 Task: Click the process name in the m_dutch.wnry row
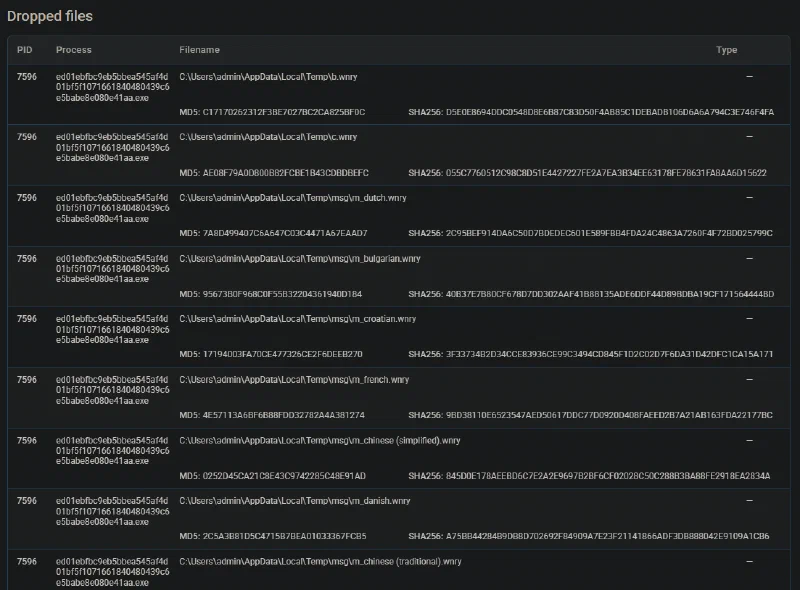tap(113, 208)
